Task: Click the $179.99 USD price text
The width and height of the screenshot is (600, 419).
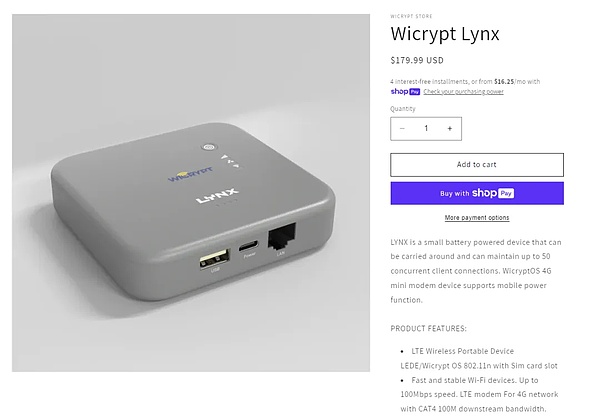Action: (x=417, y=60)
